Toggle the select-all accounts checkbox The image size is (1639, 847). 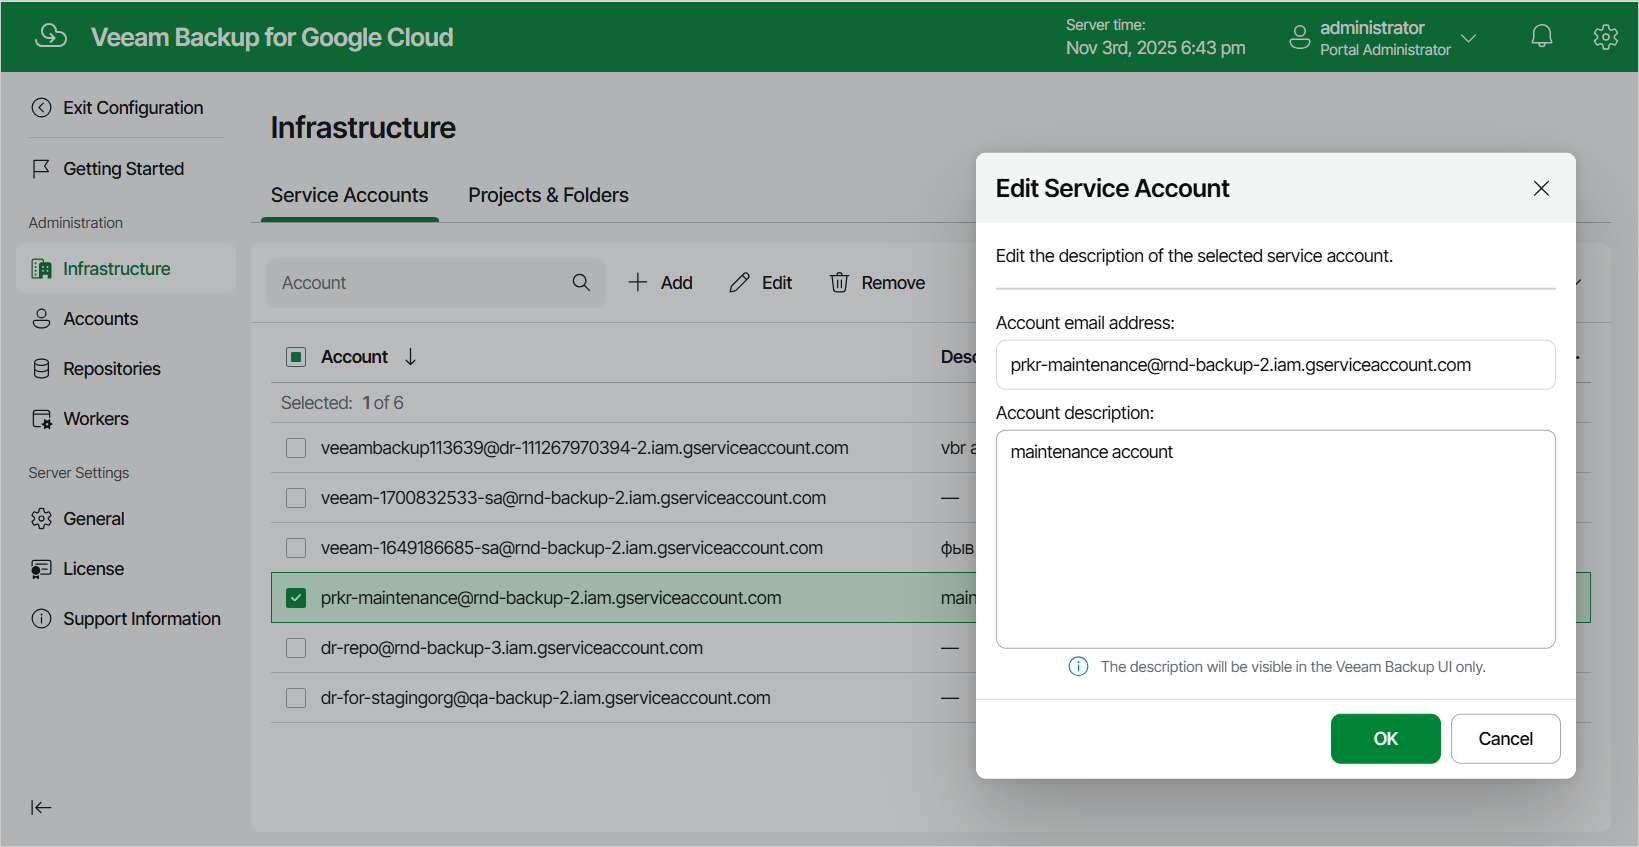tap(296, 357)
